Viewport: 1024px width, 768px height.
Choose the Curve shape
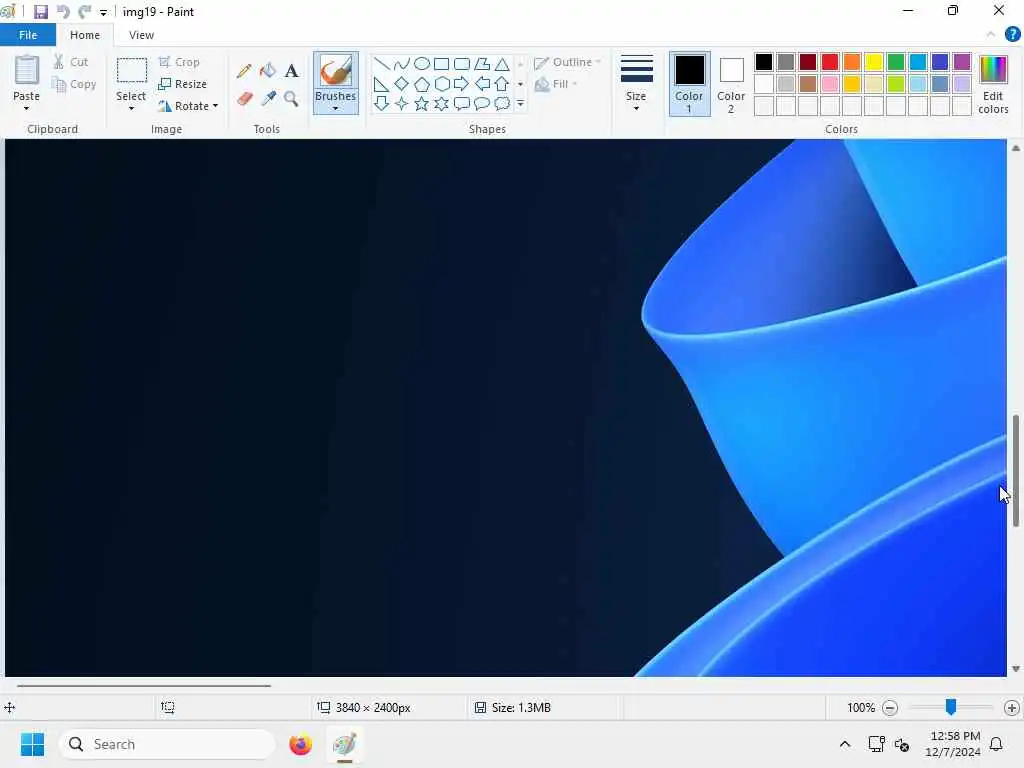(x=402, y=63)
